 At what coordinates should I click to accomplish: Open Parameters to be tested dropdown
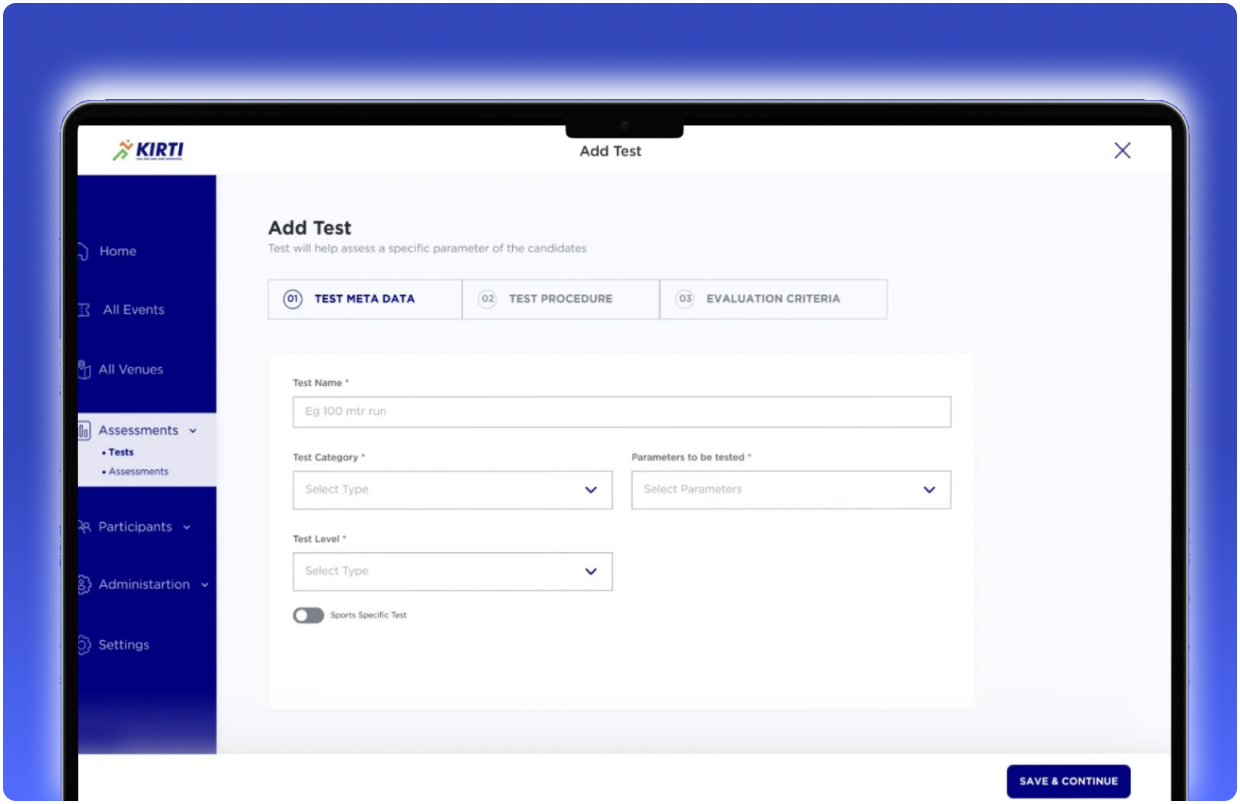[791, 490]
